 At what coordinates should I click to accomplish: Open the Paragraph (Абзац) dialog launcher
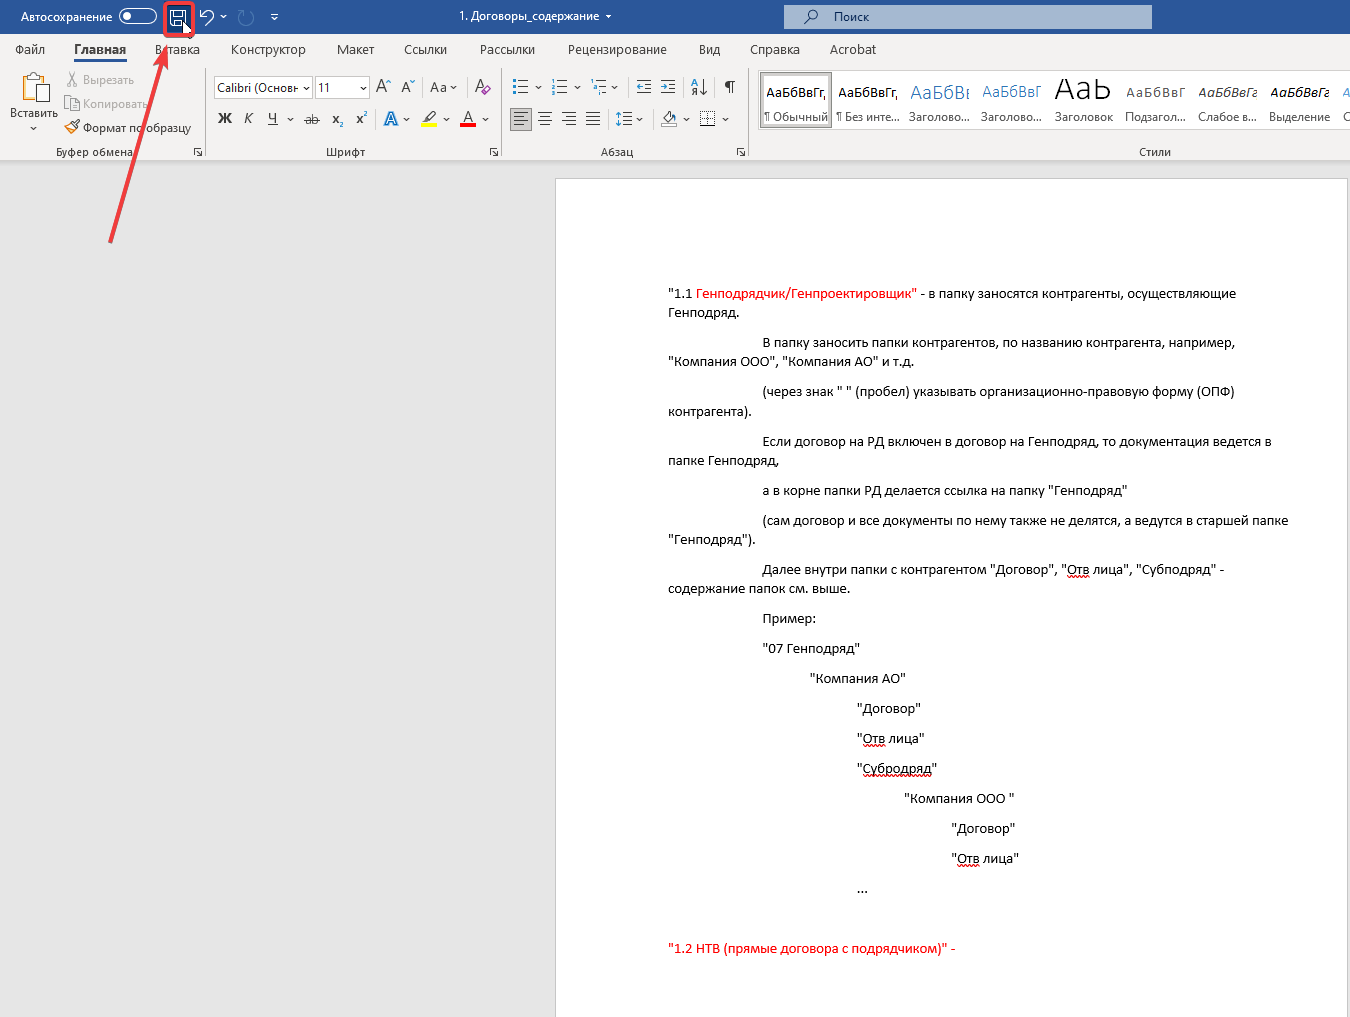coord(741,152)
